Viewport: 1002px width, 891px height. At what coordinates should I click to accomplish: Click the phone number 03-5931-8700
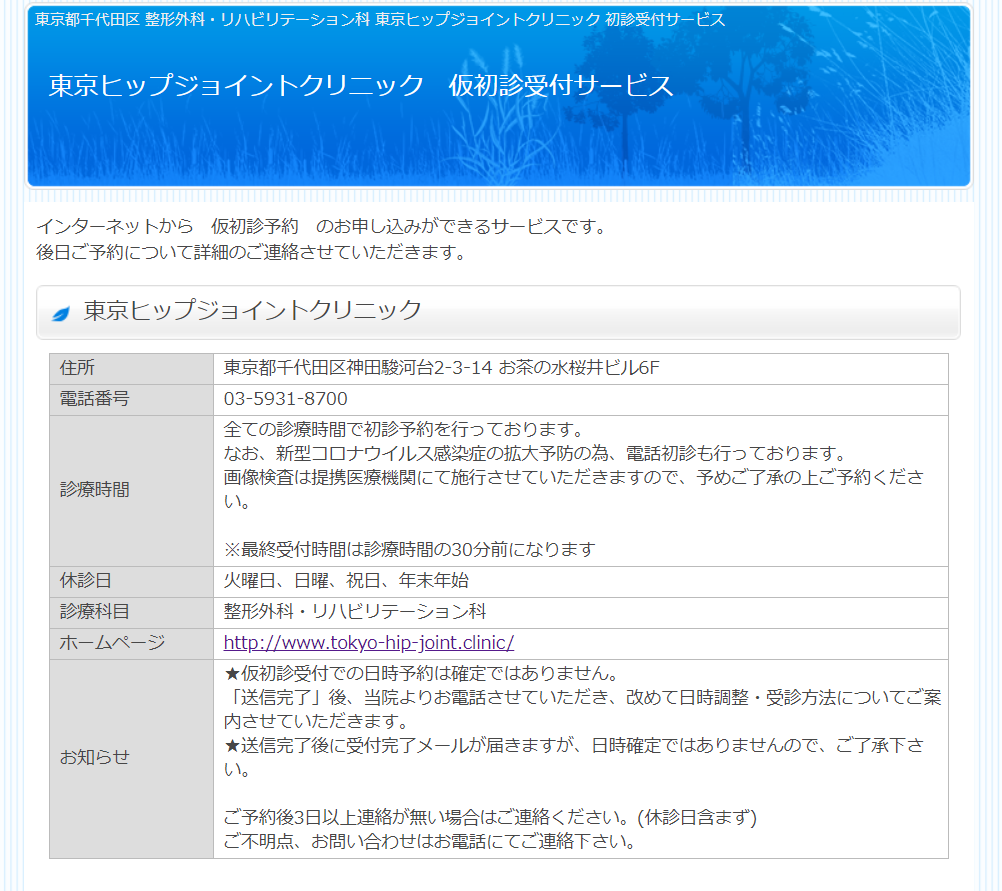[286, 399]
